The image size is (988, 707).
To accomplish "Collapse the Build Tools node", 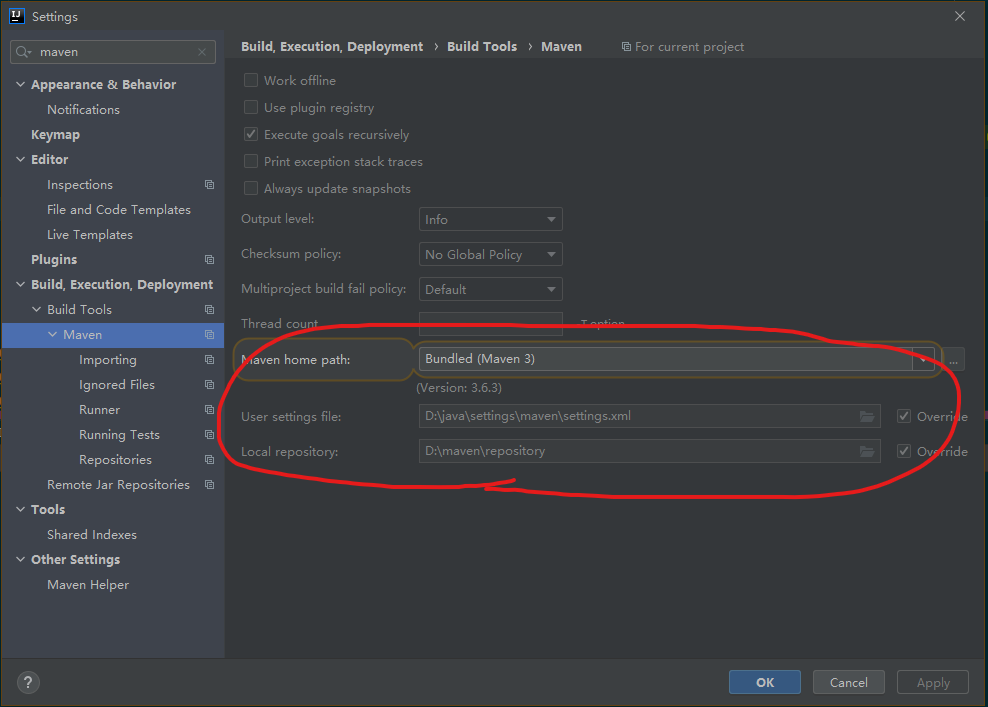I will point(37,309).
